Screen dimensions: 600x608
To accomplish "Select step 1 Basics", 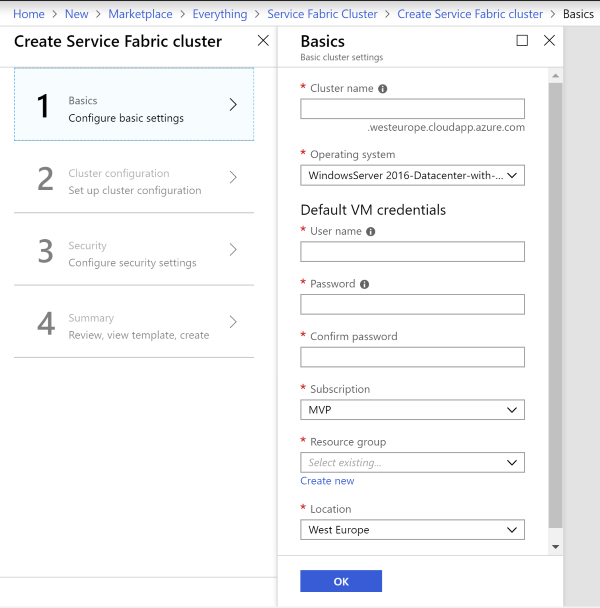I will pos(134,105).
